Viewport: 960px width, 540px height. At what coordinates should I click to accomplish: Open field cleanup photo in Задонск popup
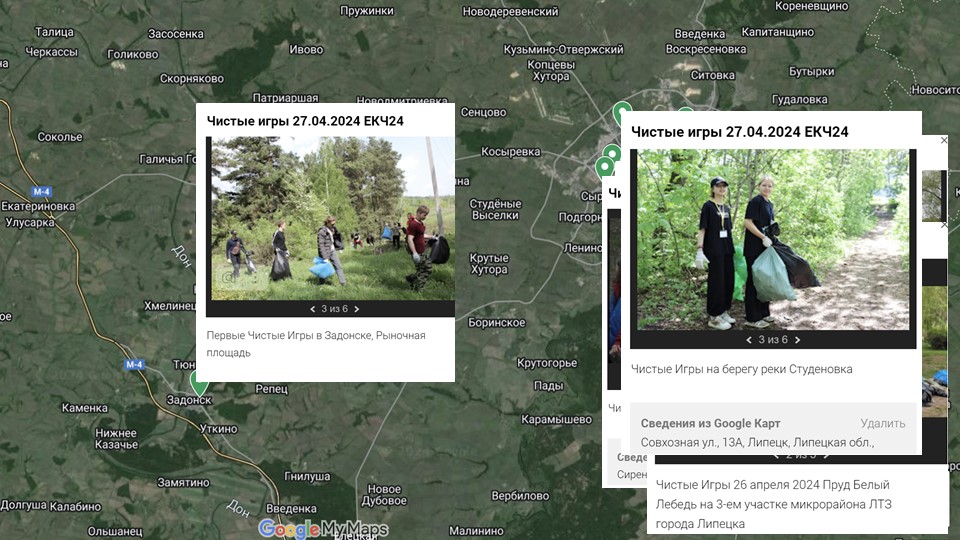(332, 219)
